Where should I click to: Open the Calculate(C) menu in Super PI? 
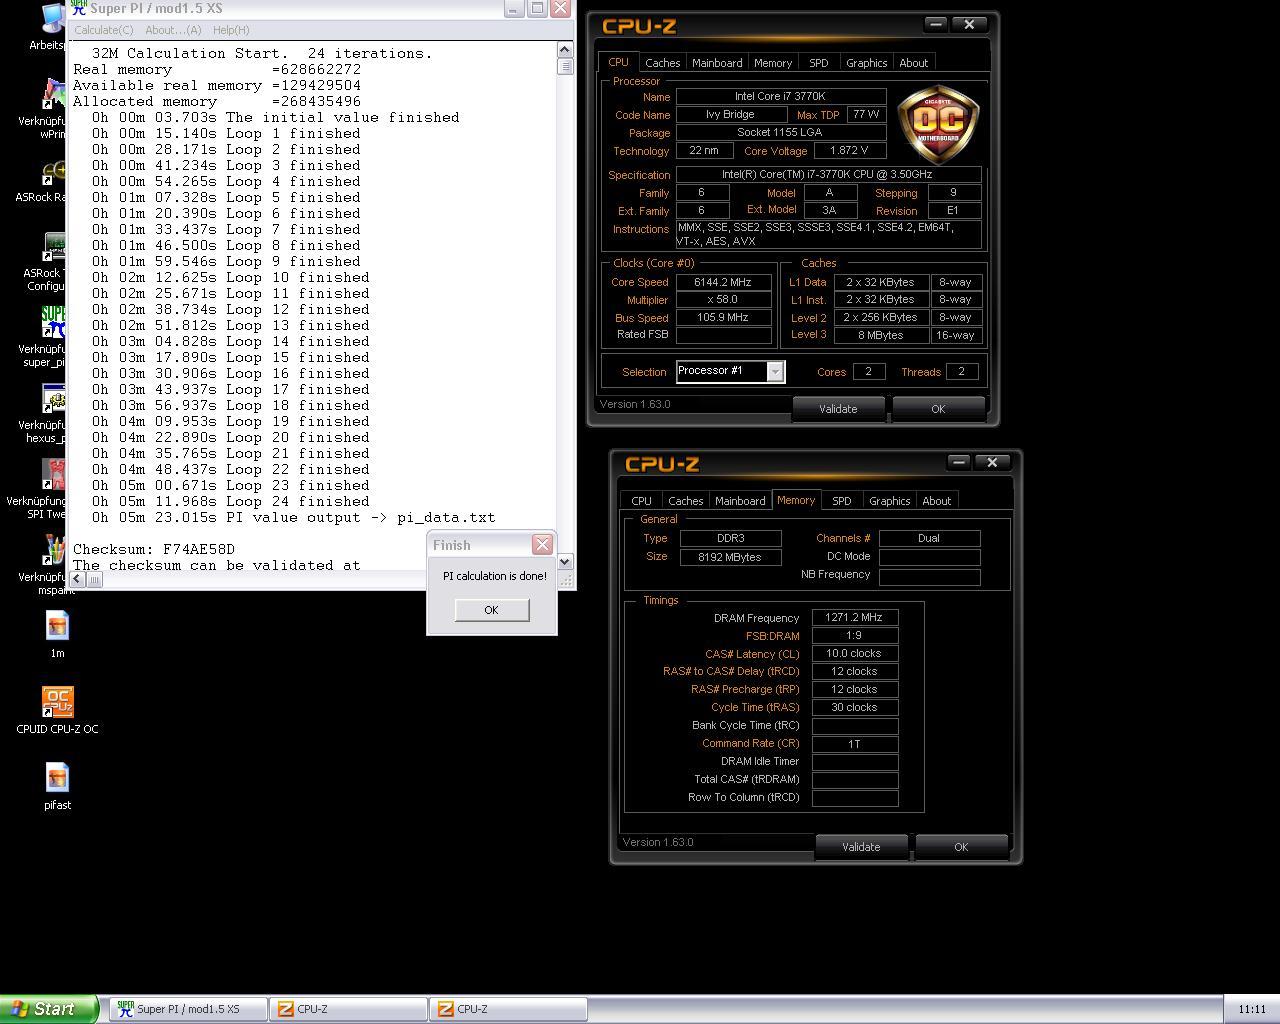pos(104,30)
